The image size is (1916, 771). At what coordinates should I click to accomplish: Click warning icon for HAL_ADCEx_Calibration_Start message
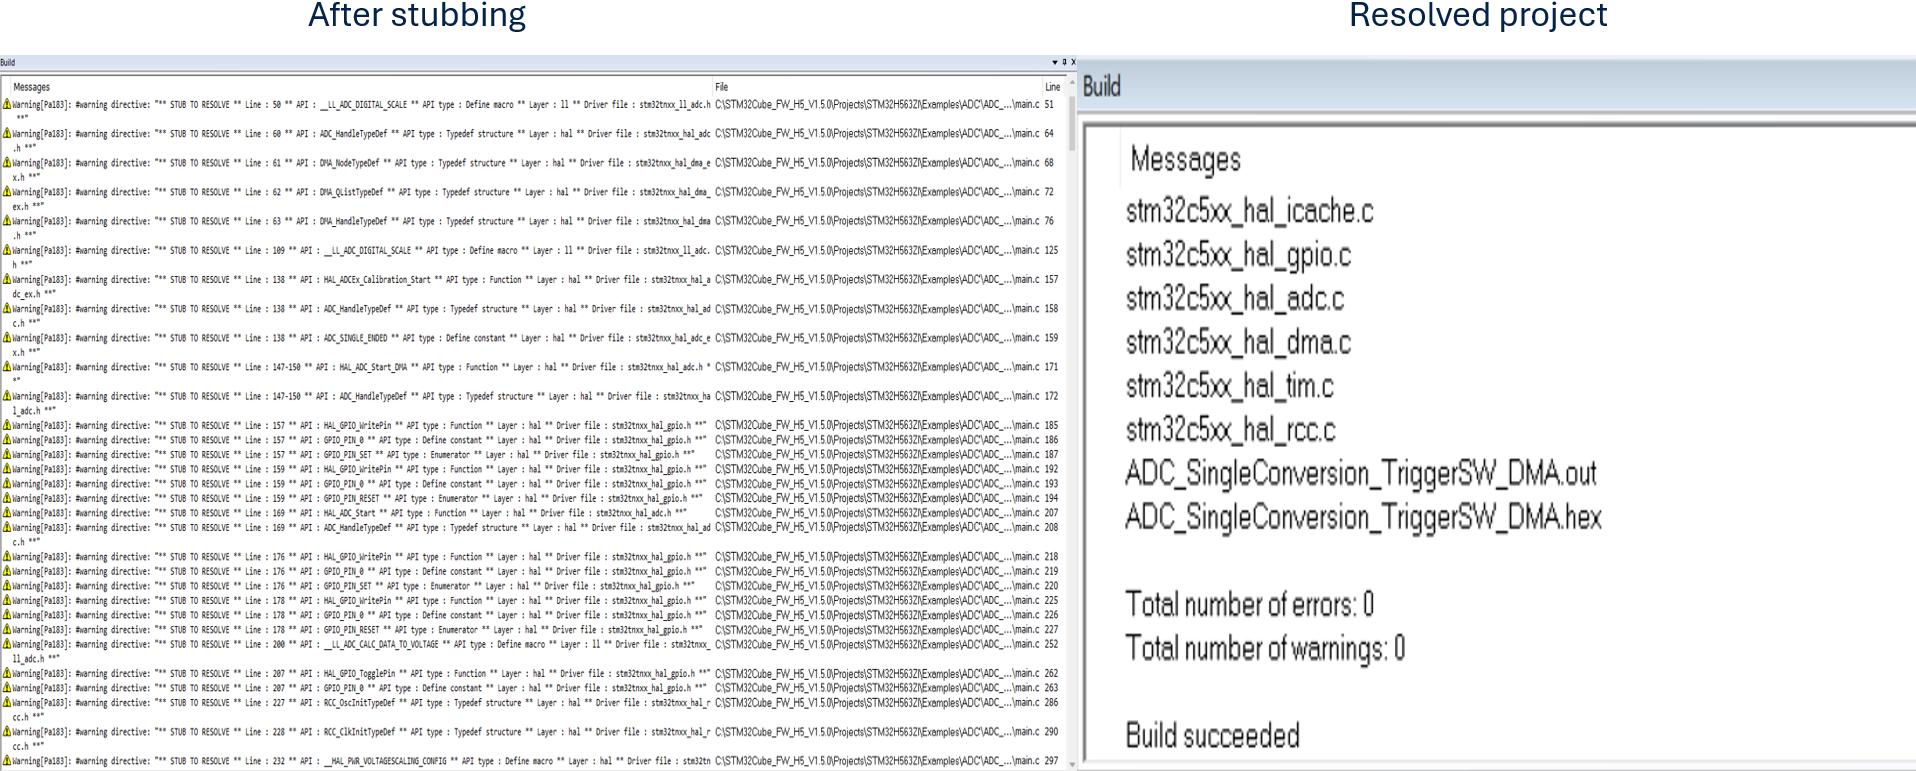7,280
